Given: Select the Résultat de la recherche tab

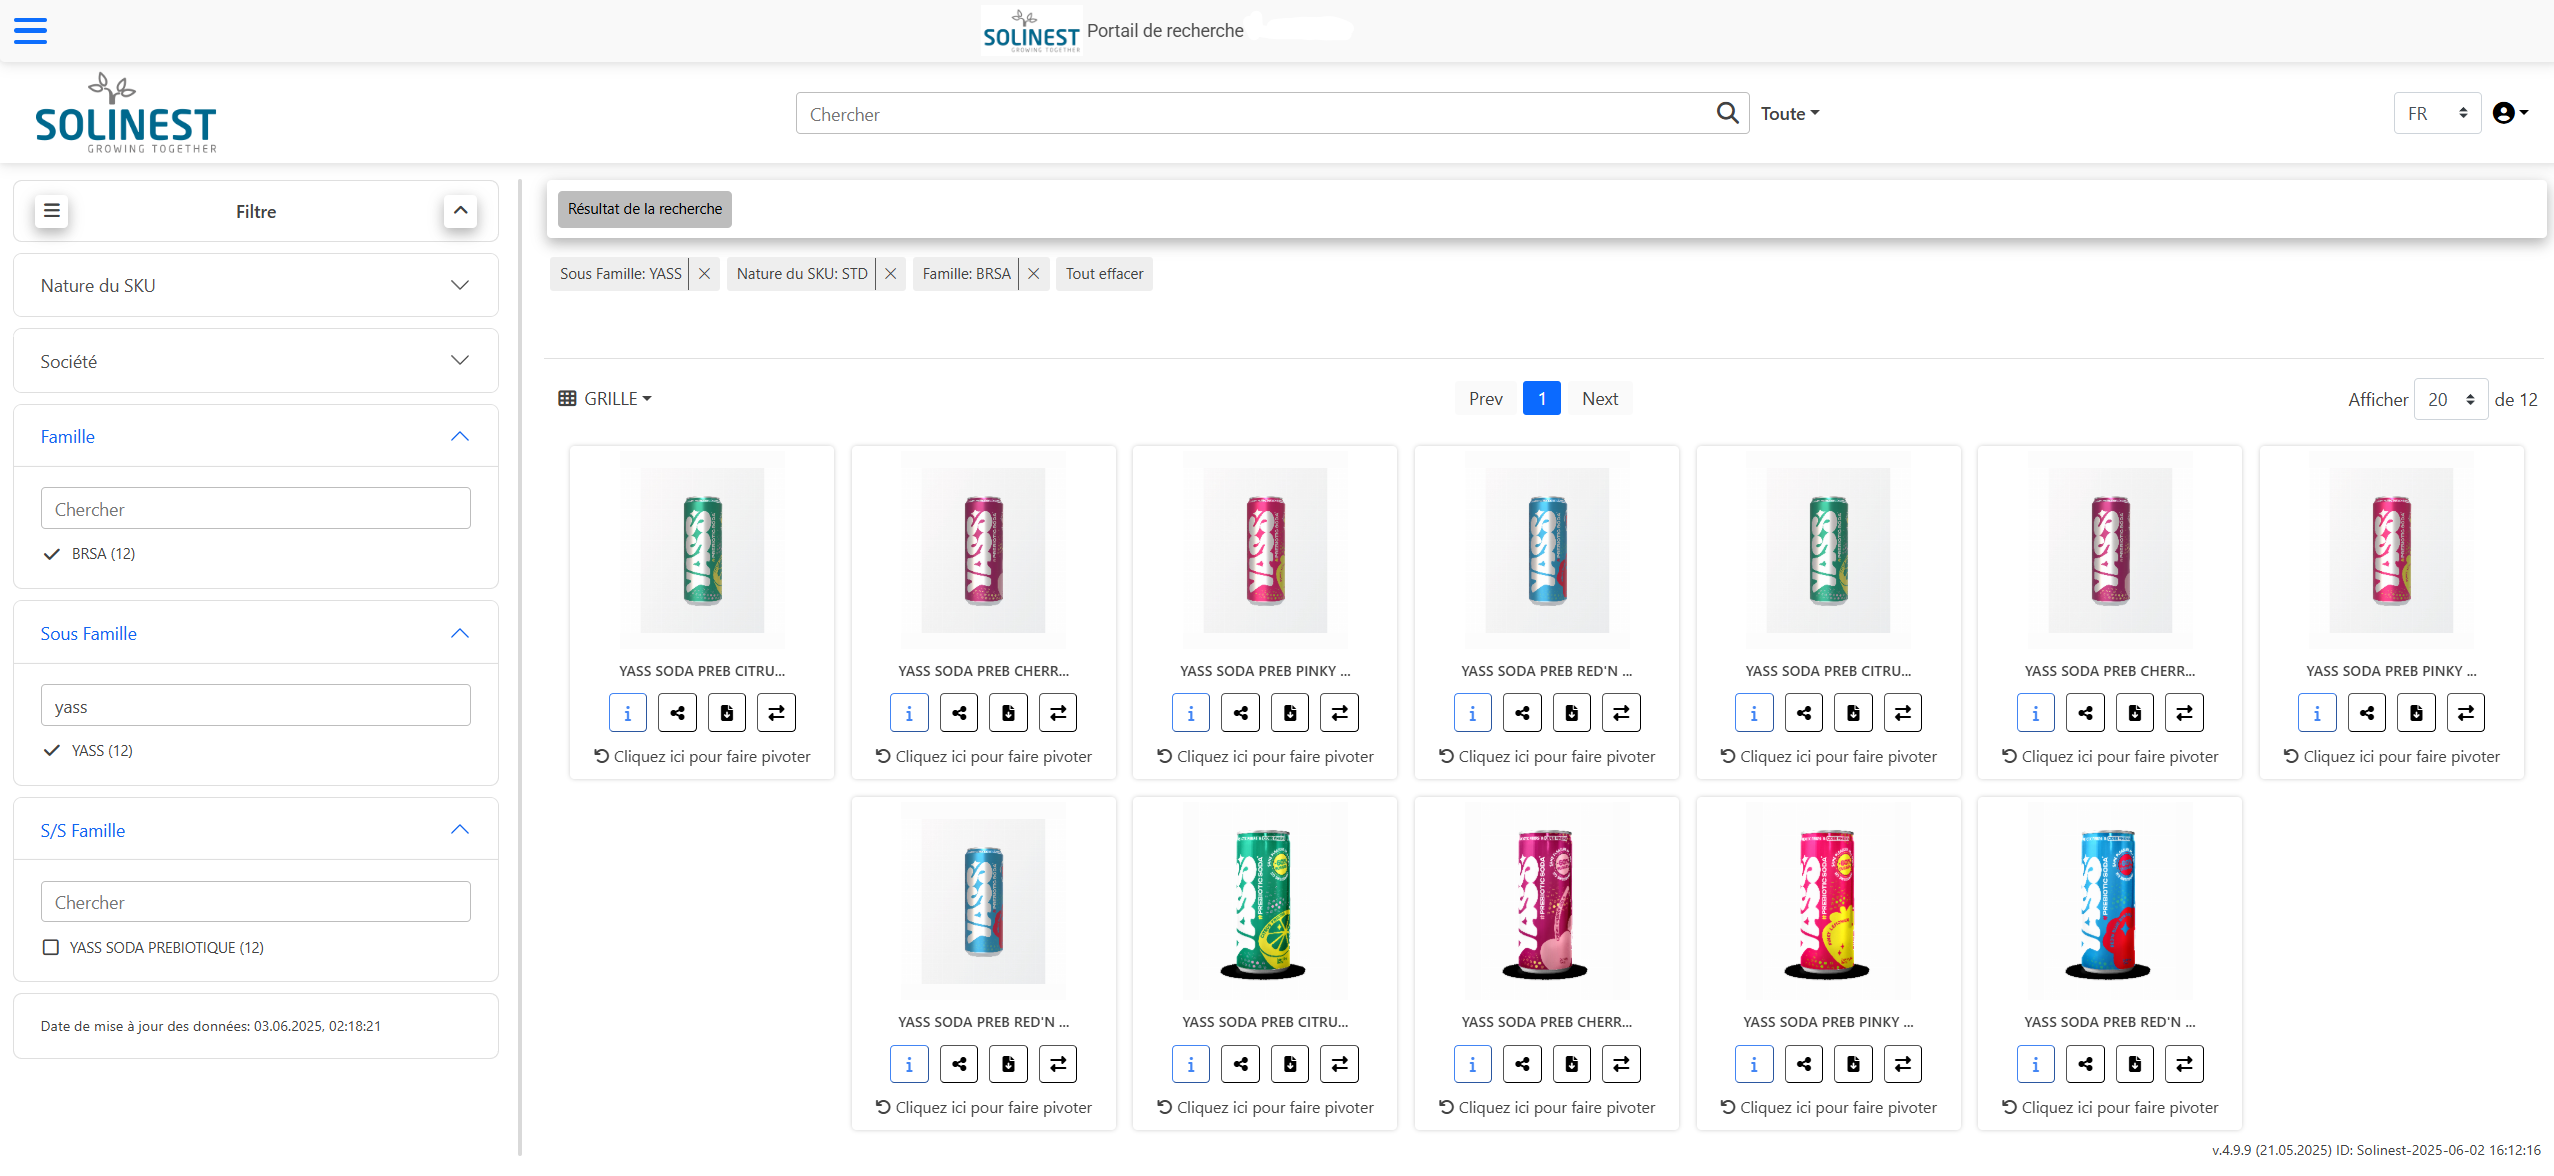Looking at the screenshot, I should pos(645,209).
